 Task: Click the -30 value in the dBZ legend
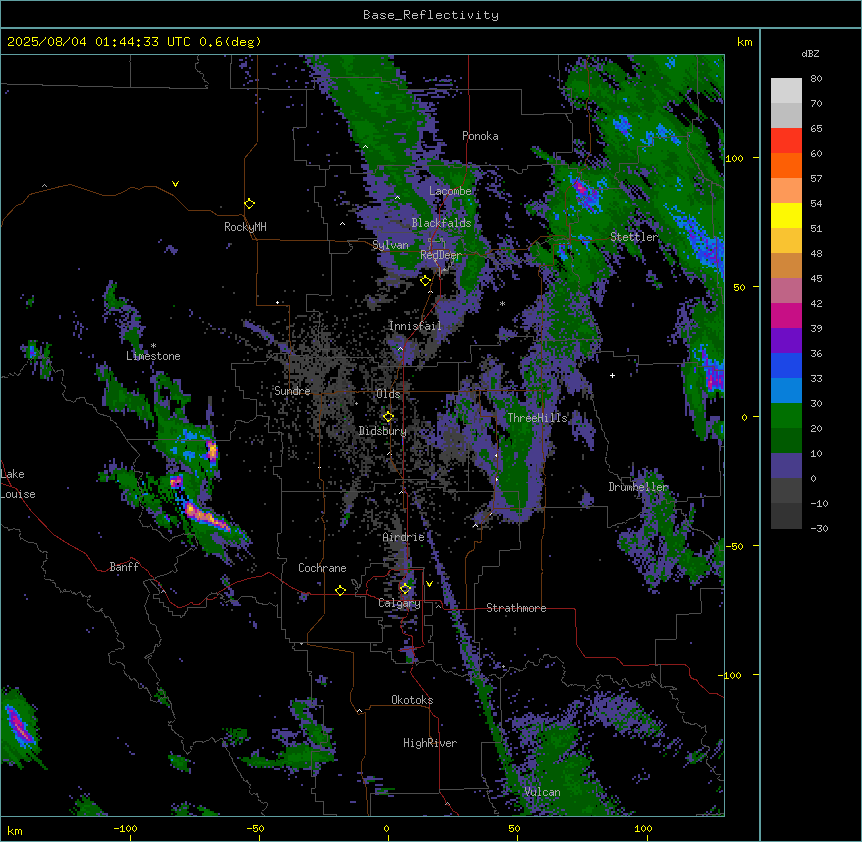[819, 528]
